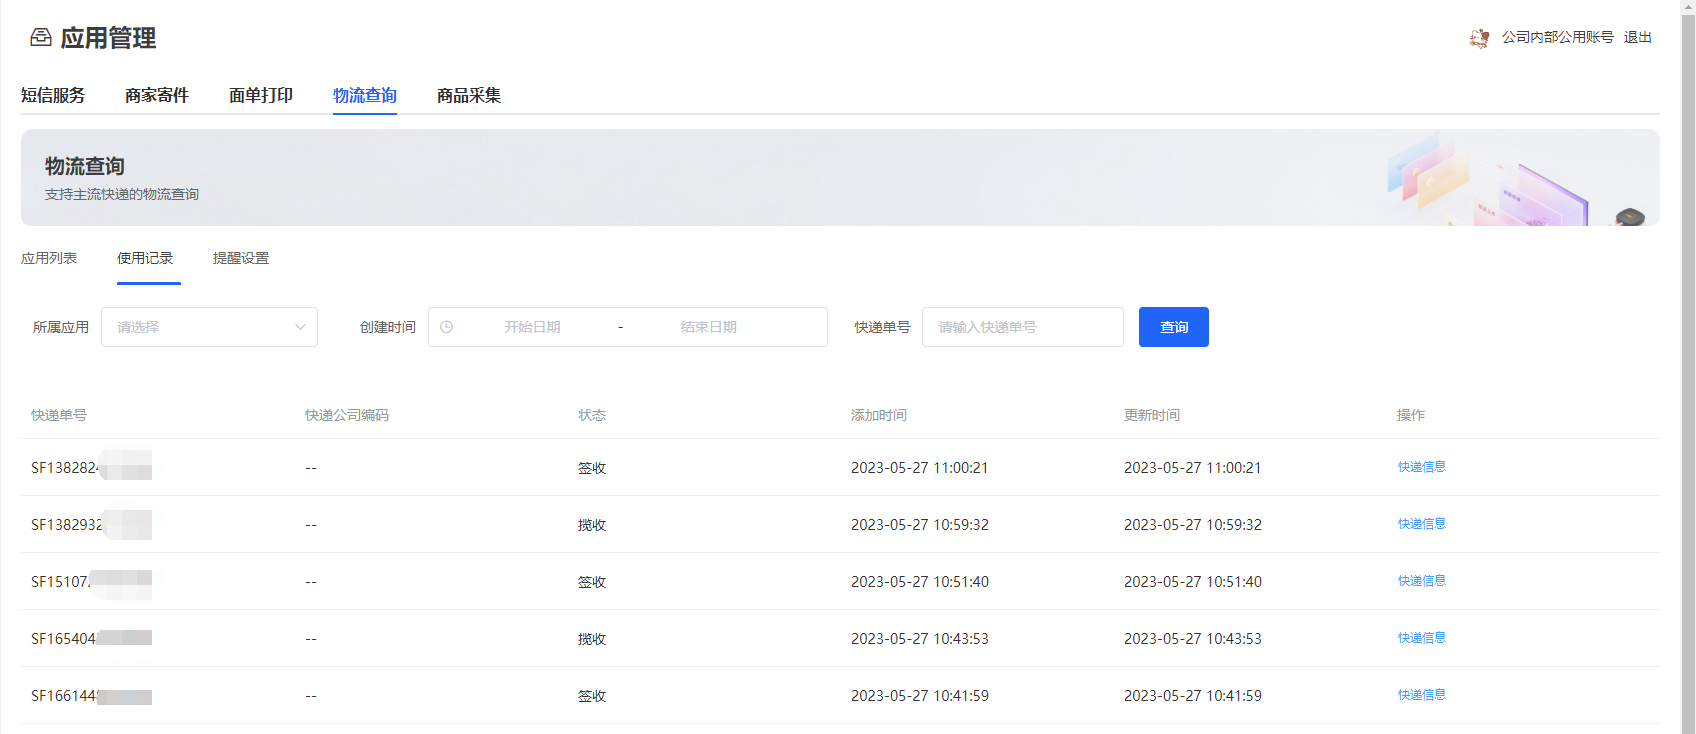The height and width of the screenshot is (734, 1696).
Task: Open the 面单打印 tab
Action: [x=261, y=96]
